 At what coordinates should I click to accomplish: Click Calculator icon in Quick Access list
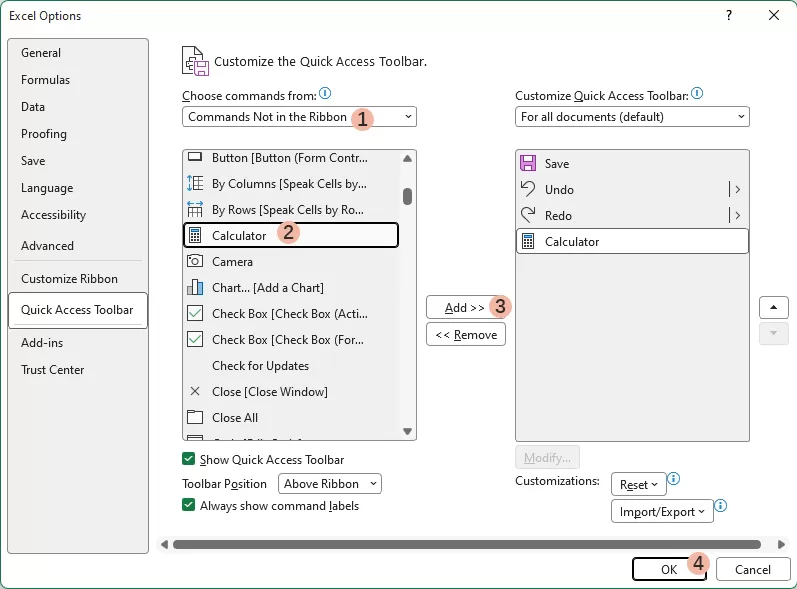[528, 241]
